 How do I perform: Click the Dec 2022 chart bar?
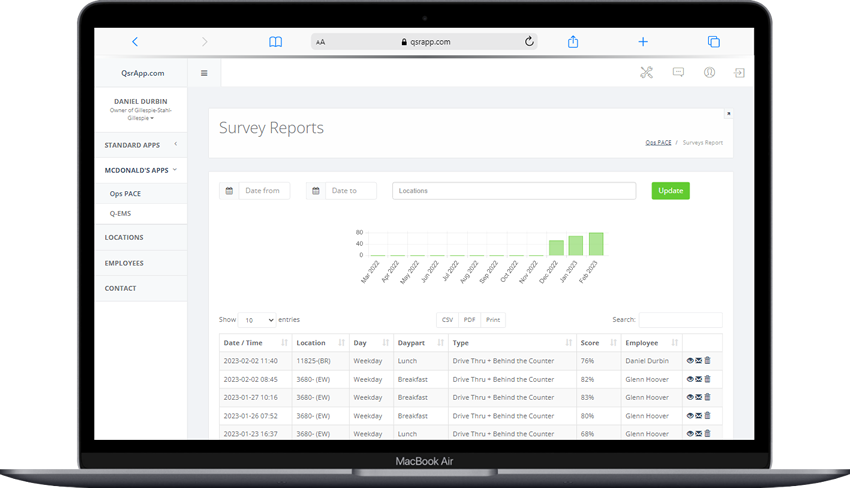556,248
